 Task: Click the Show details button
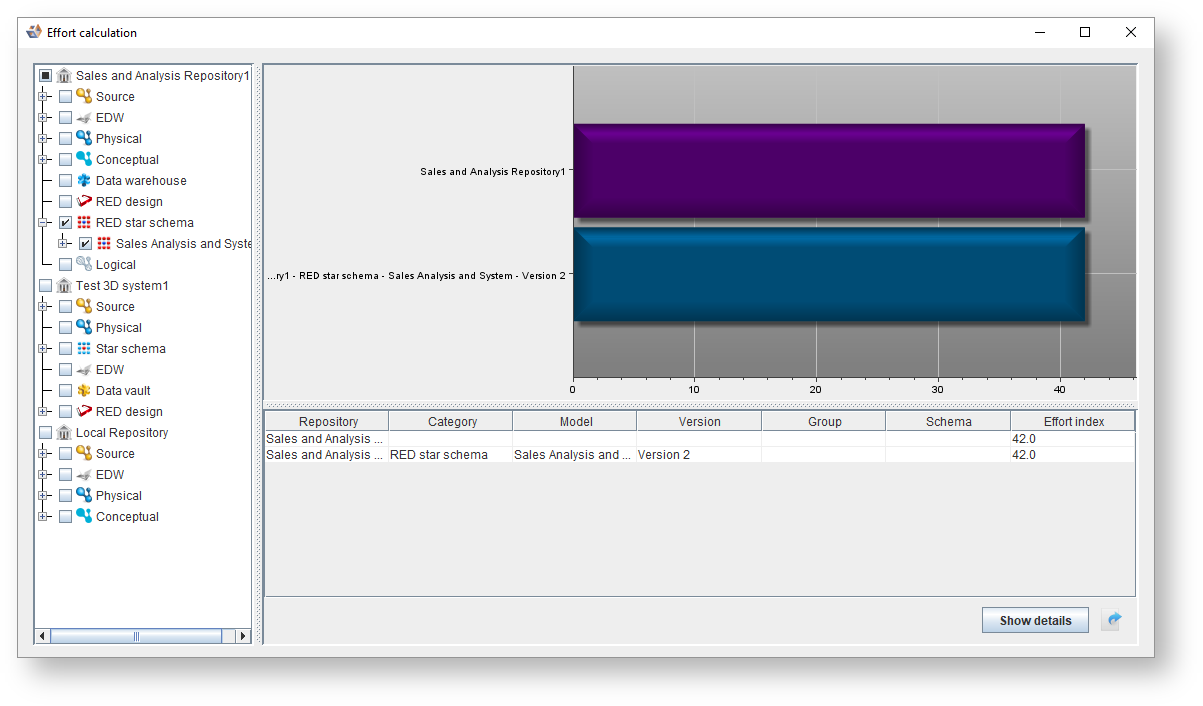pos(1035,620)
